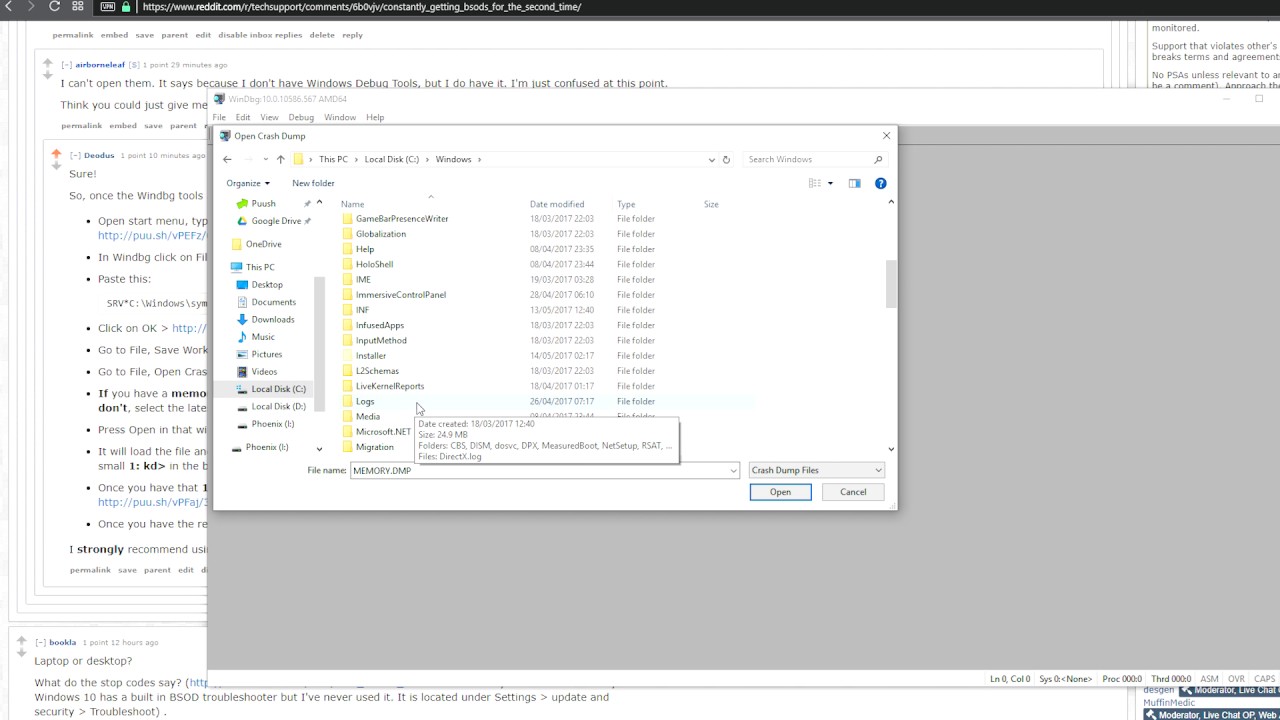The image size is (1280, 720).
Task: Open WinDbg Window menu
Action: pyautogui.click(x=340, y=117)
